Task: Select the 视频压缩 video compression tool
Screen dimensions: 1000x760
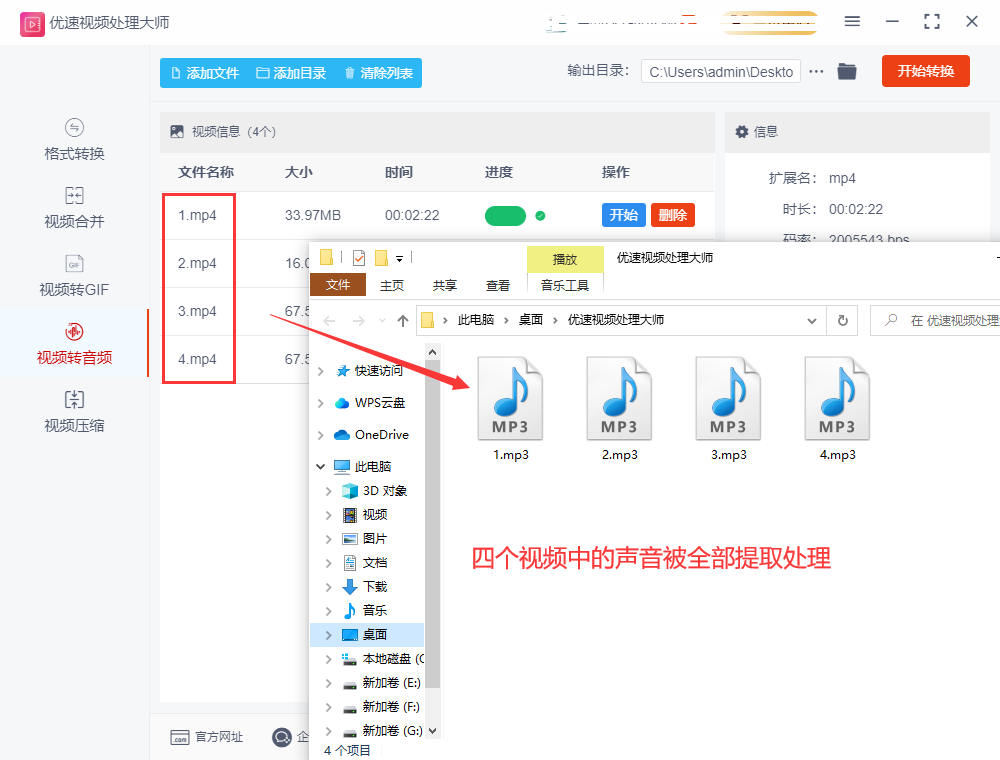Action: coord(74,412)
